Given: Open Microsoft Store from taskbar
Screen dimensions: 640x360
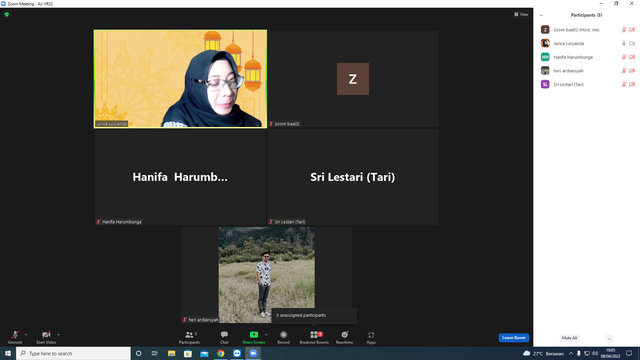Looking at the screenshot, I should click(188, 353).
